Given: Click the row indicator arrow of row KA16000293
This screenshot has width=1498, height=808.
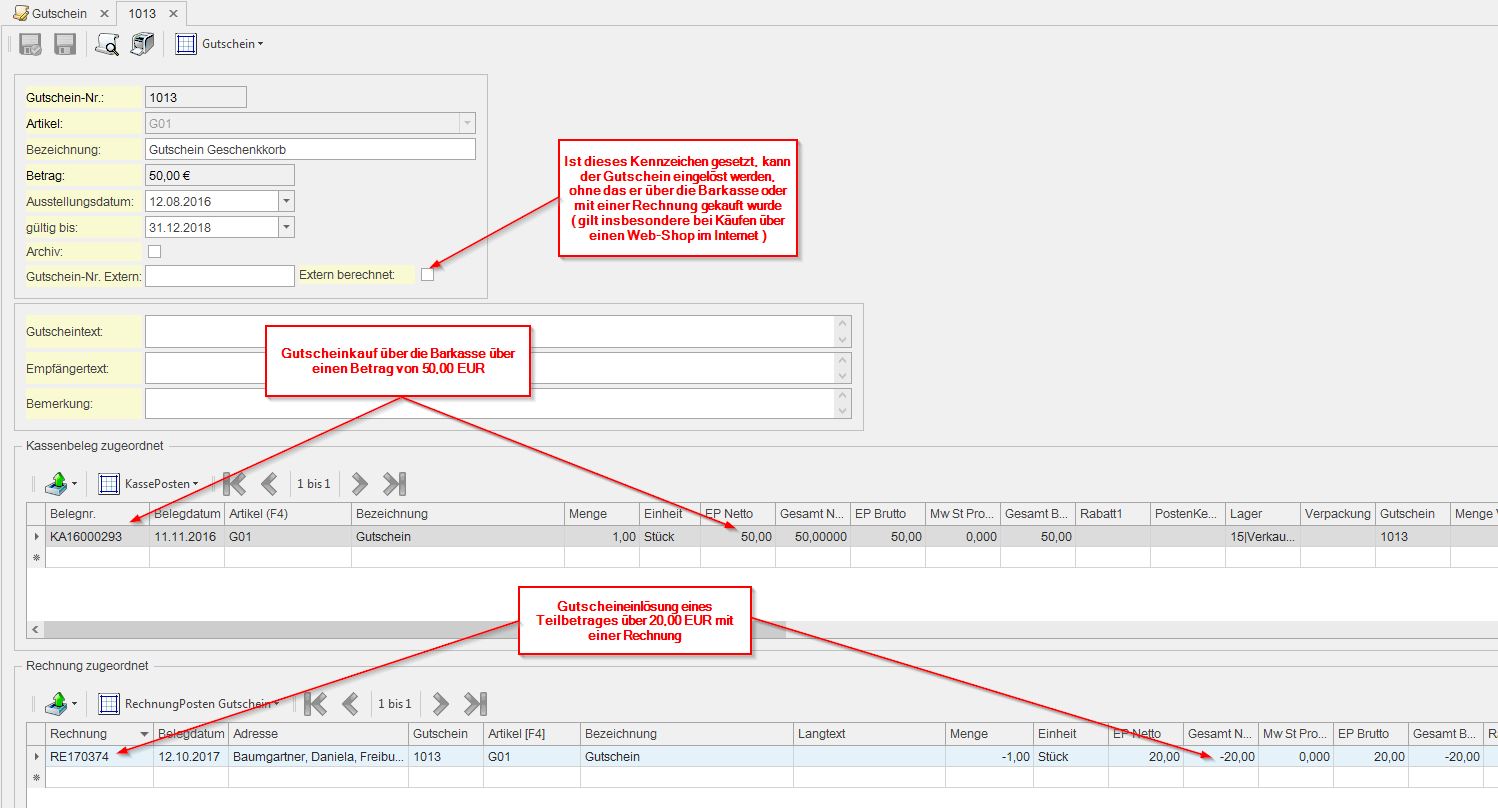Looking at the screenshot, I should (37, 537).
